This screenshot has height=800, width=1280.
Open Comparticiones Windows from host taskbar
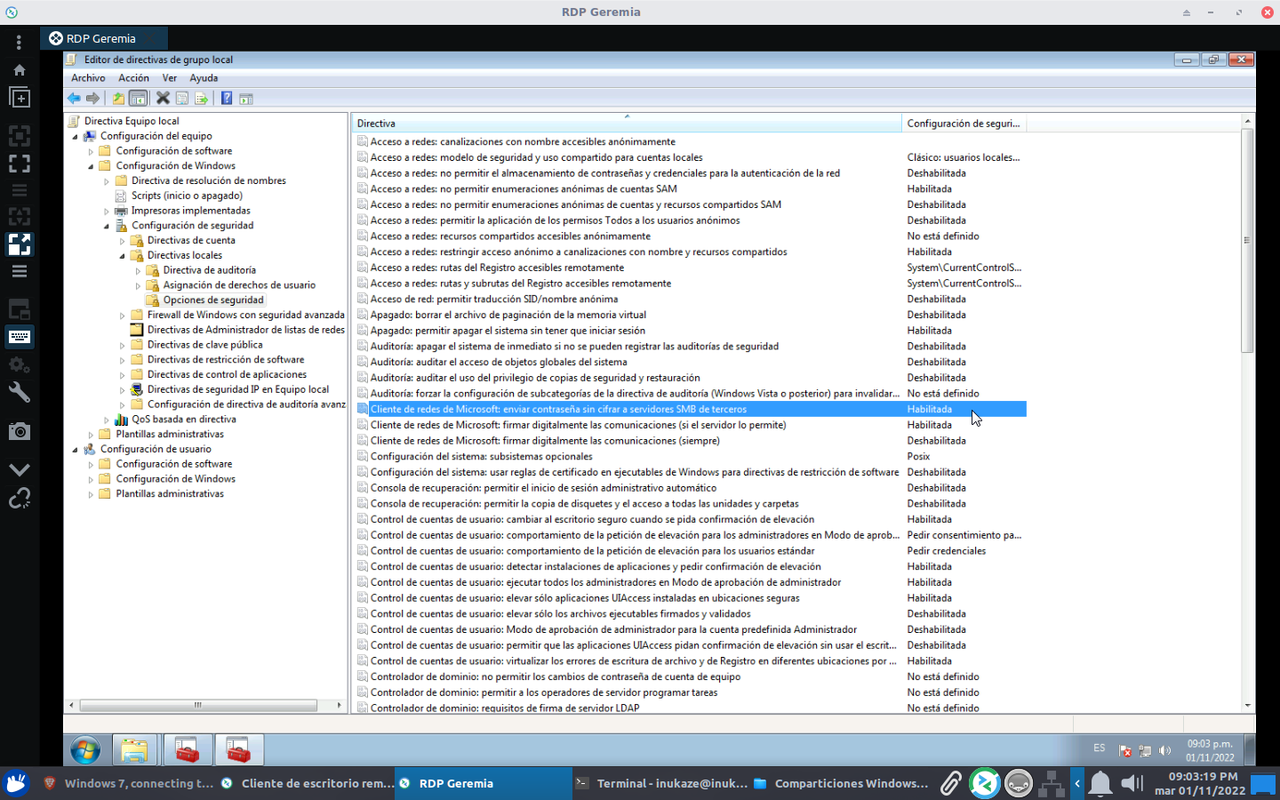[841, 783]
